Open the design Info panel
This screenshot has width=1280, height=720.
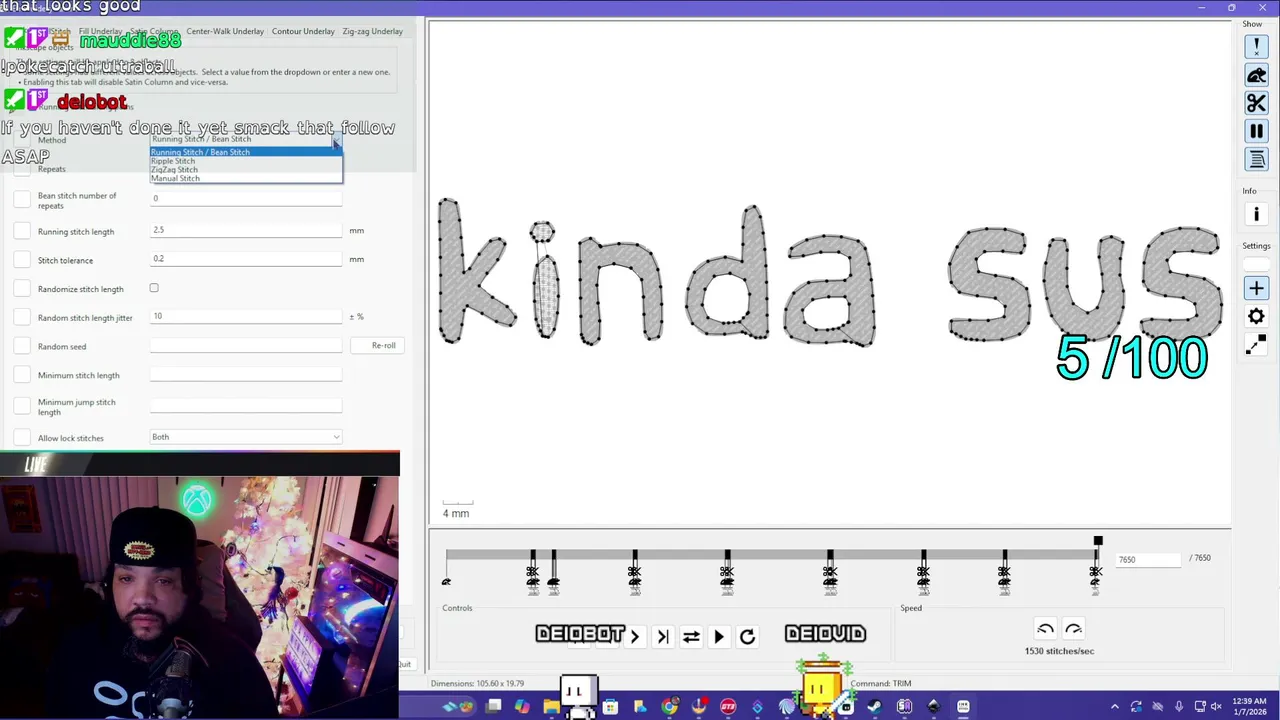(1256, 214)
